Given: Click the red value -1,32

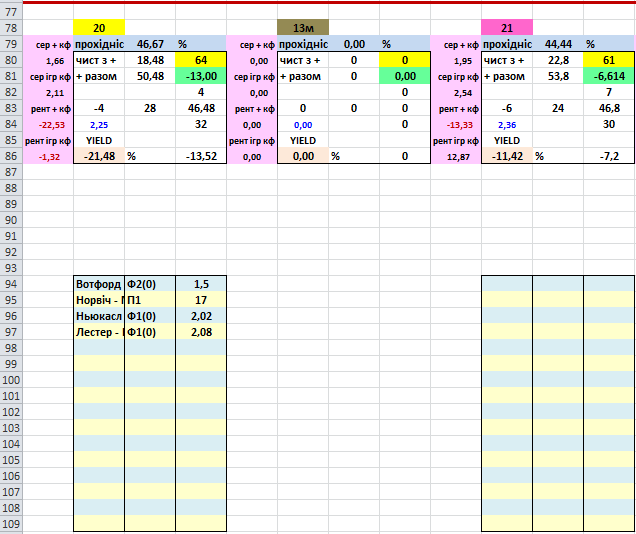Looking at the screenshot, I should tap(48, 157).
